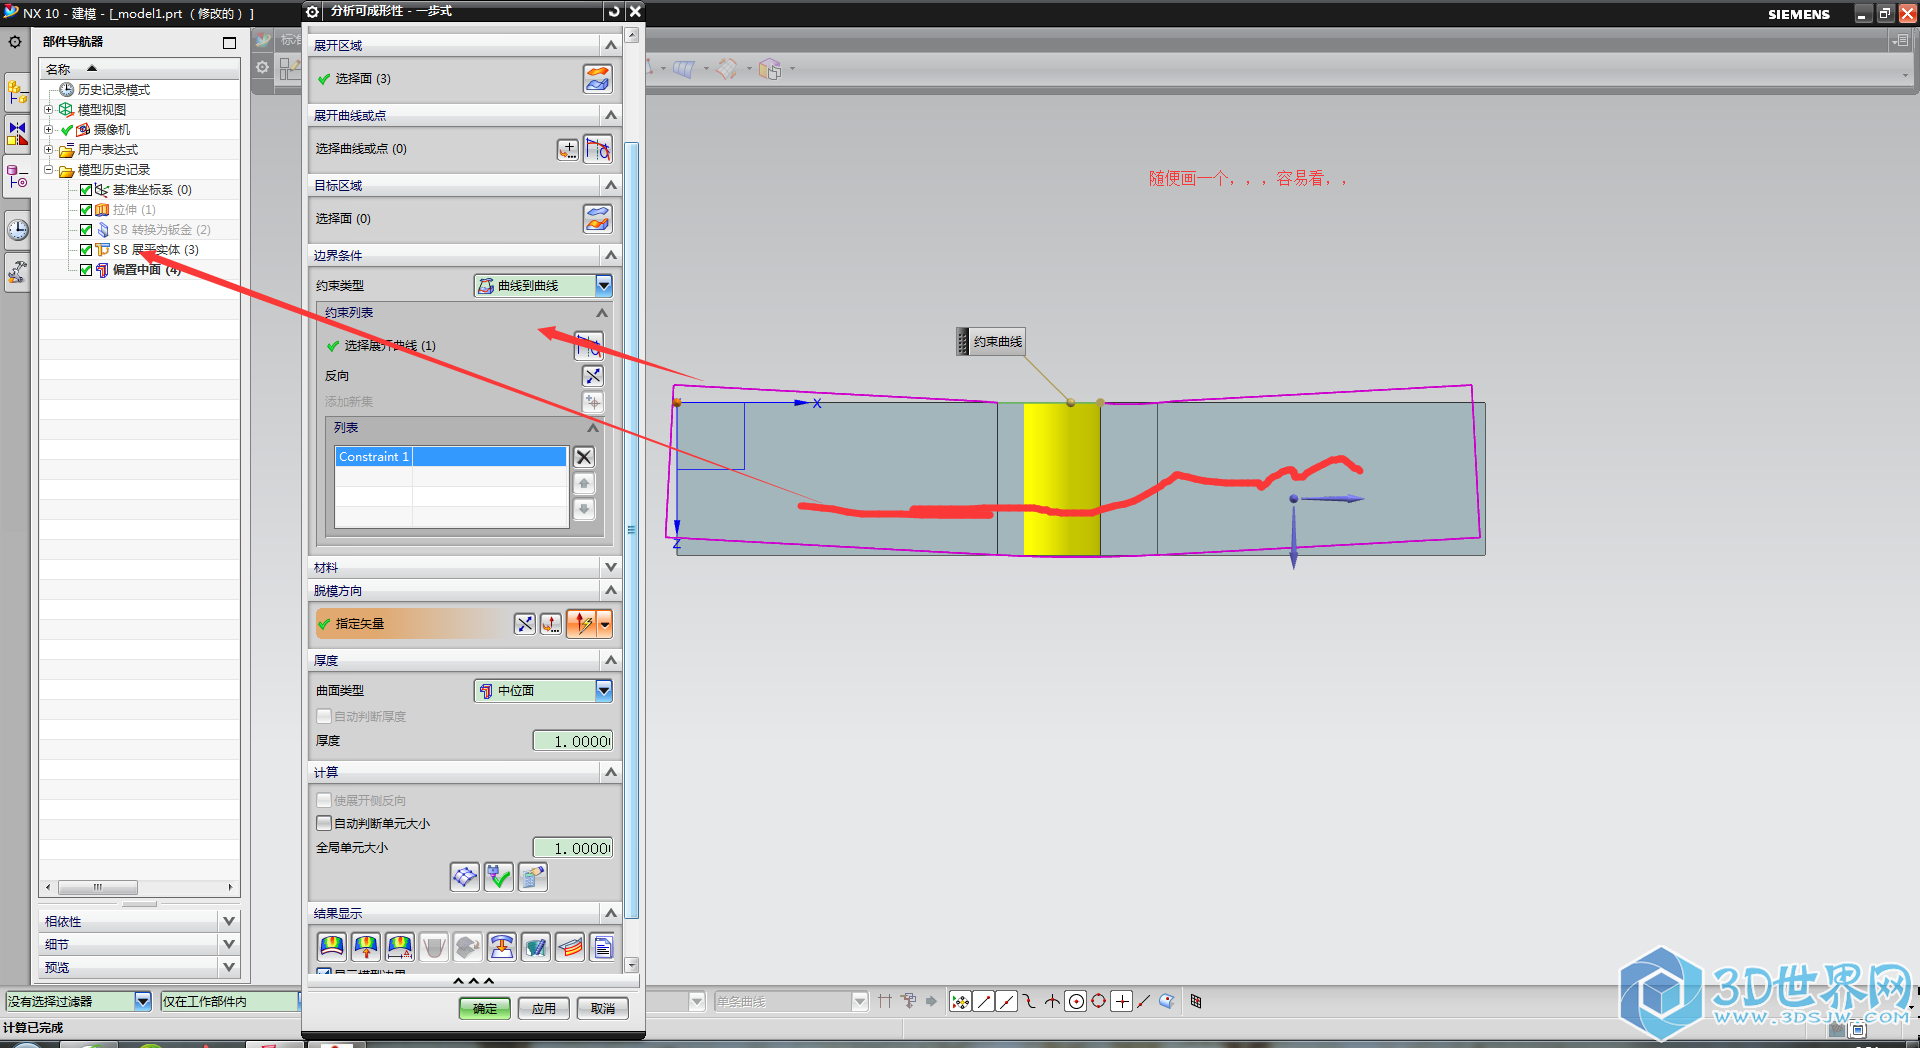The height and width of the screenshot is (1048, 1920).
Task: Enable the 自动判断单元大小 checkbox
Action: pyautogui.click(x=324, y=823)
